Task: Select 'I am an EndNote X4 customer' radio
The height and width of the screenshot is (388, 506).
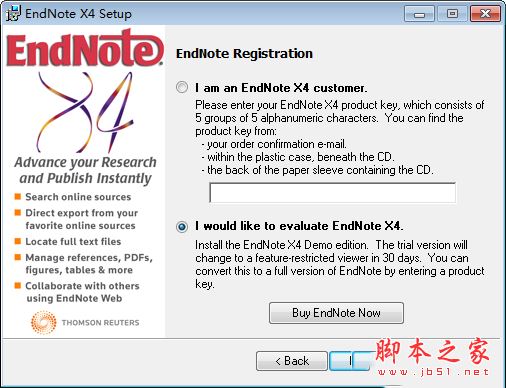Action: coord(182,87)
